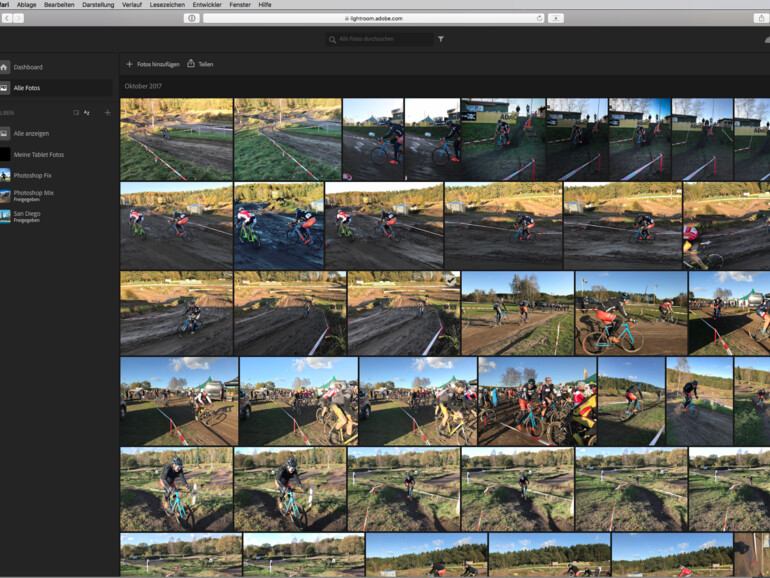Open the close-up rider on teal bike photo
Image resolution: width=770 pixels, height=578 pixels.
(x=631, y=313)
